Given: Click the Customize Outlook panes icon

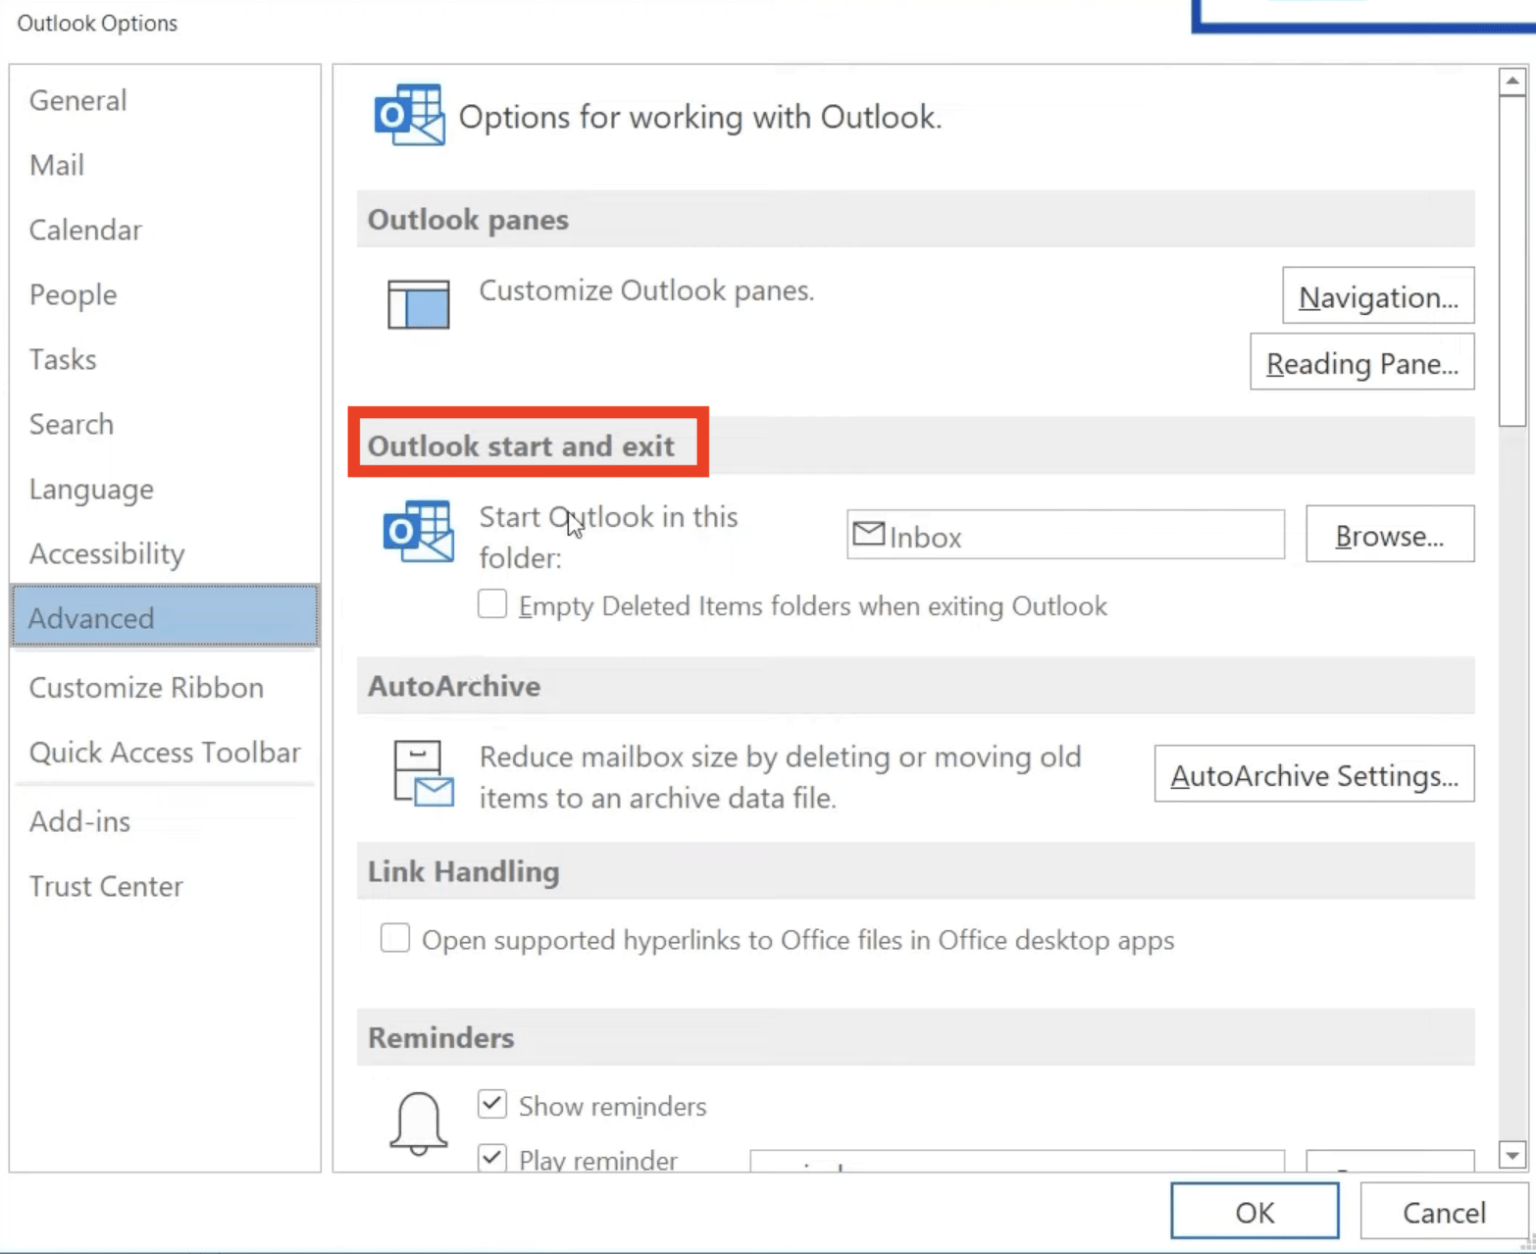Looking at the screenshot, I should (x=417, y=304).
